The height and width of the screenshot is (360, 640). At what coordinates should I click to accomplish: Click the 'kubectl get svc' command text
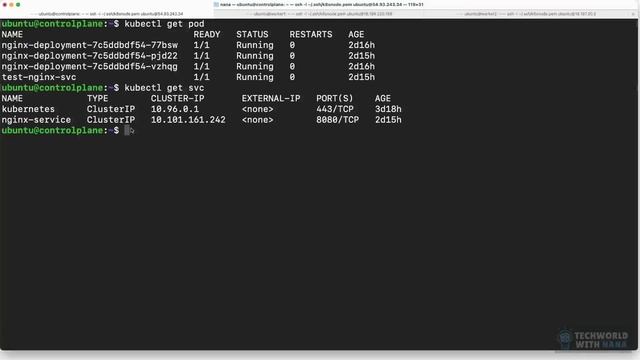coord(164,88)
